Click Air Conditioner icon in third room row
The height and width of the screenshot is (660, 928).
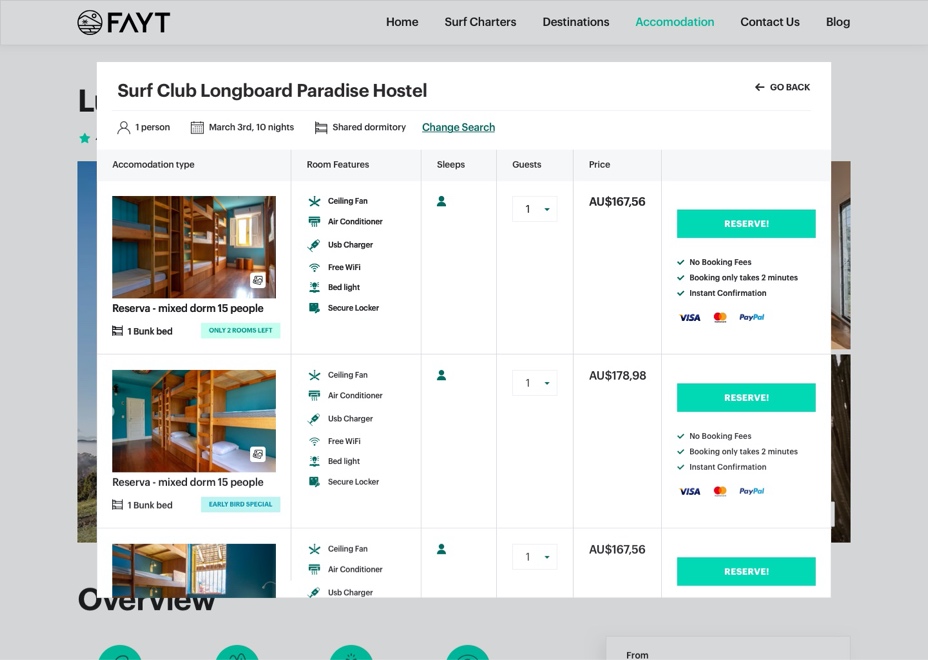(x=314, y=569)
